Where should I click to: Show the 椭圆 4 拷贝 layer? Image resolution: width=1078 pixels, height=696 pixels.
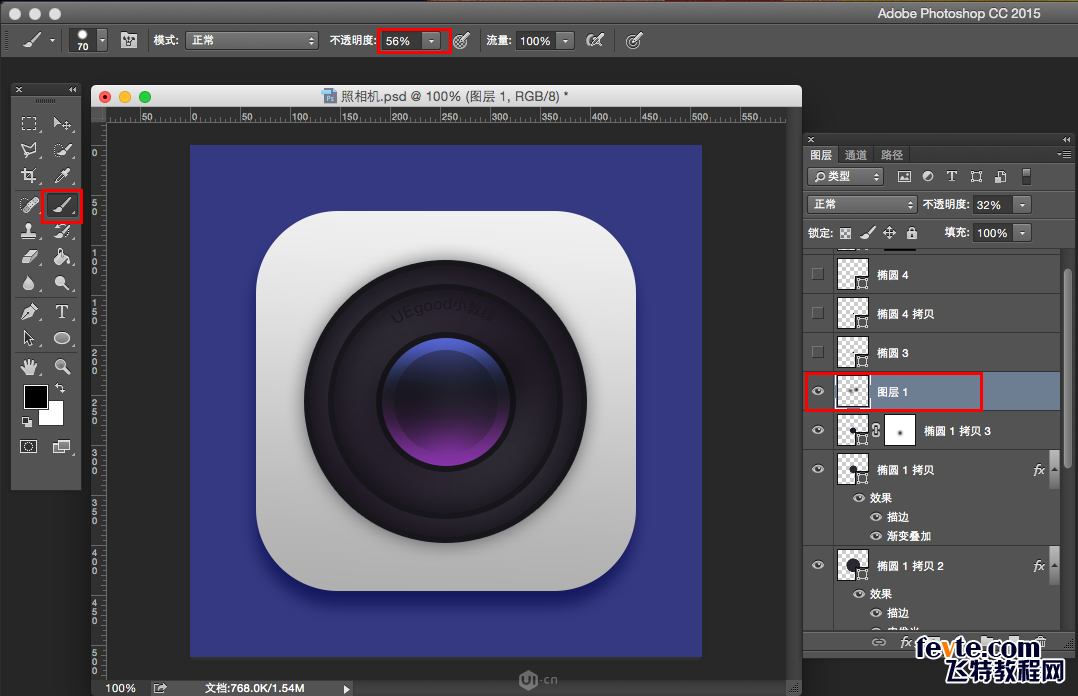(817, 313)
